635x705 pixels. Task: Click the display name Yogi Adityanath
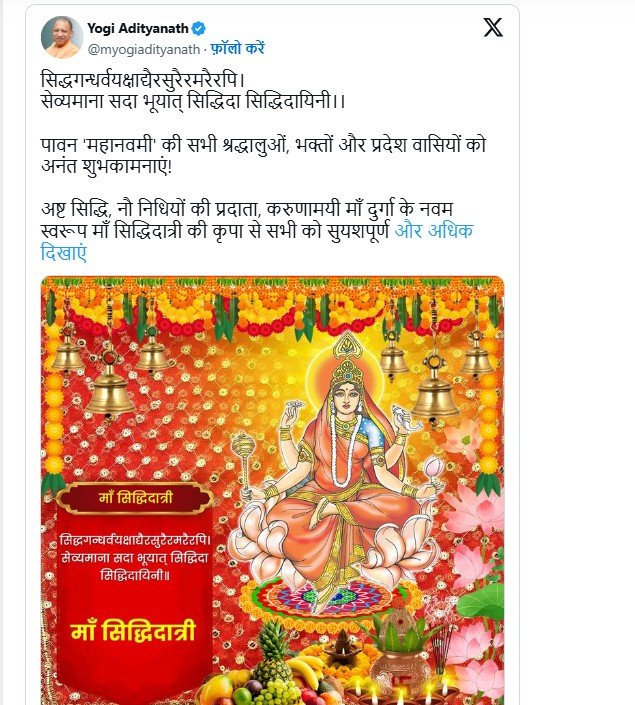(x=138, y=28)
